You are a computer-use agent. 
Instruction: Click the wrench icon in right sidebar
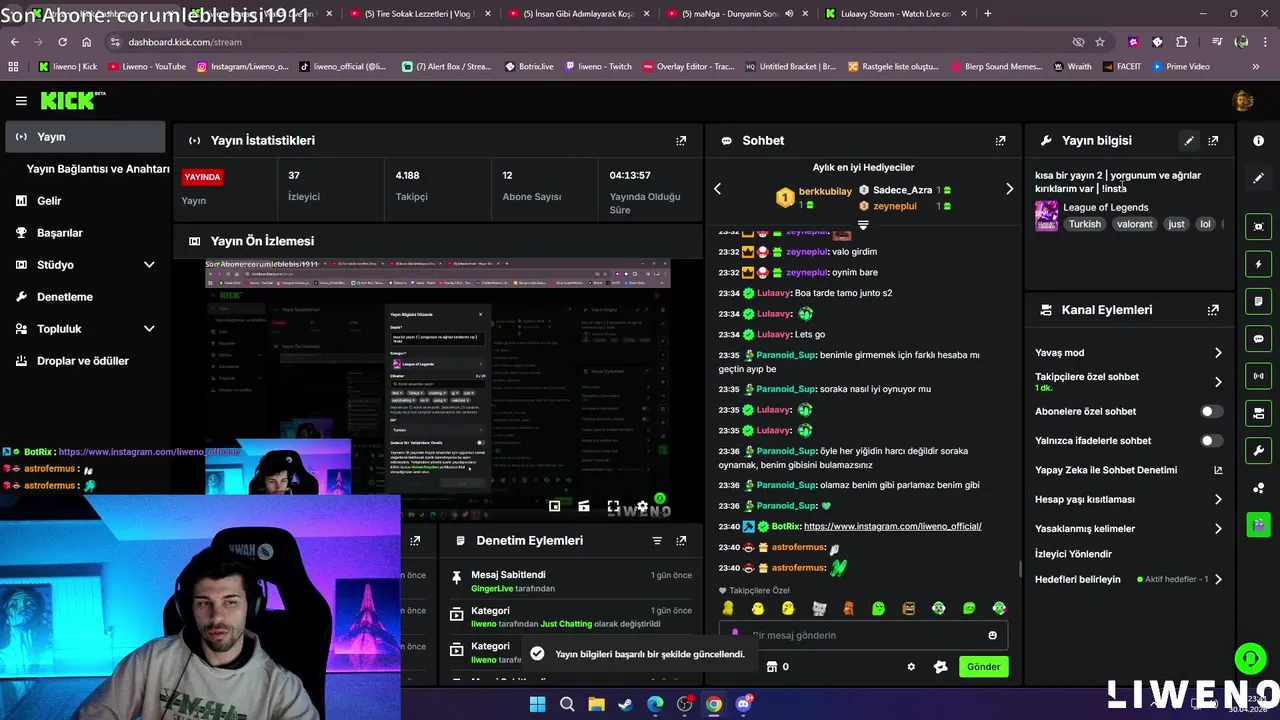click(1259, 450)
